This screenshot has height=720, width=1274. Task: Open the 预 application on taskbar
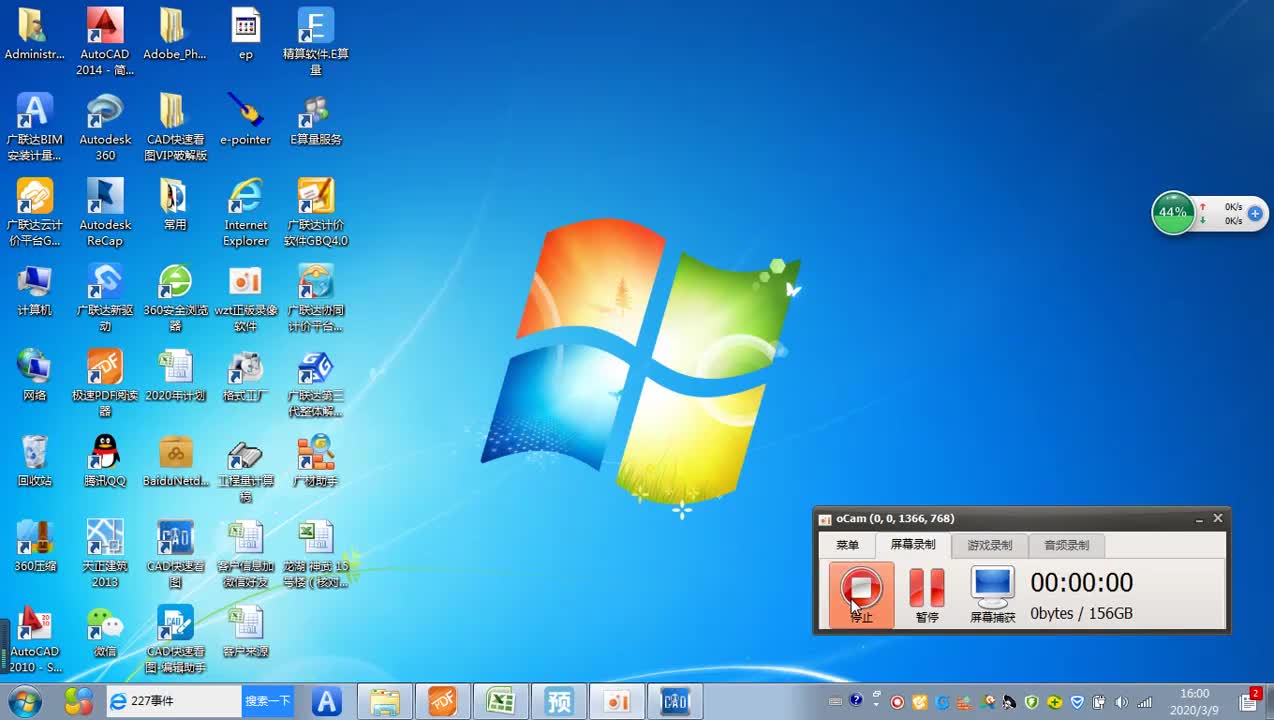pyautogui.click(x=558, y=701)
